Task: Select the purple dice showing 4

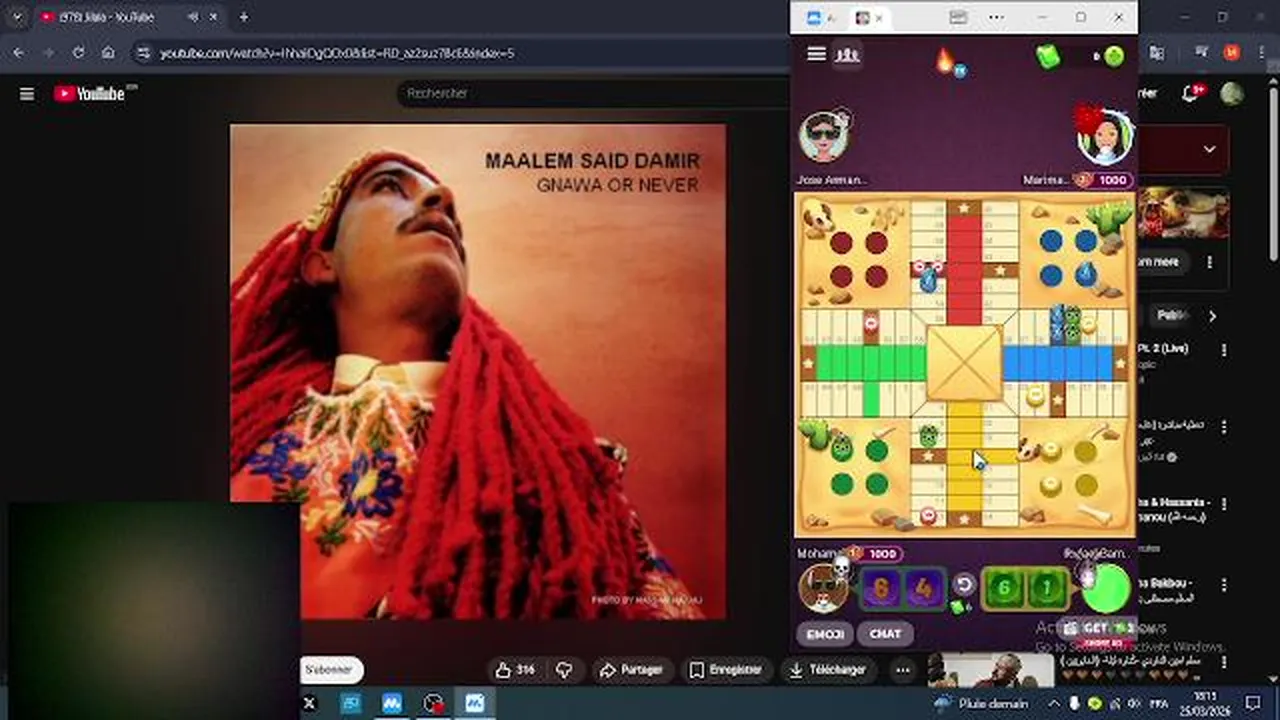Action: pyautogui.click(x=924, y=589)
